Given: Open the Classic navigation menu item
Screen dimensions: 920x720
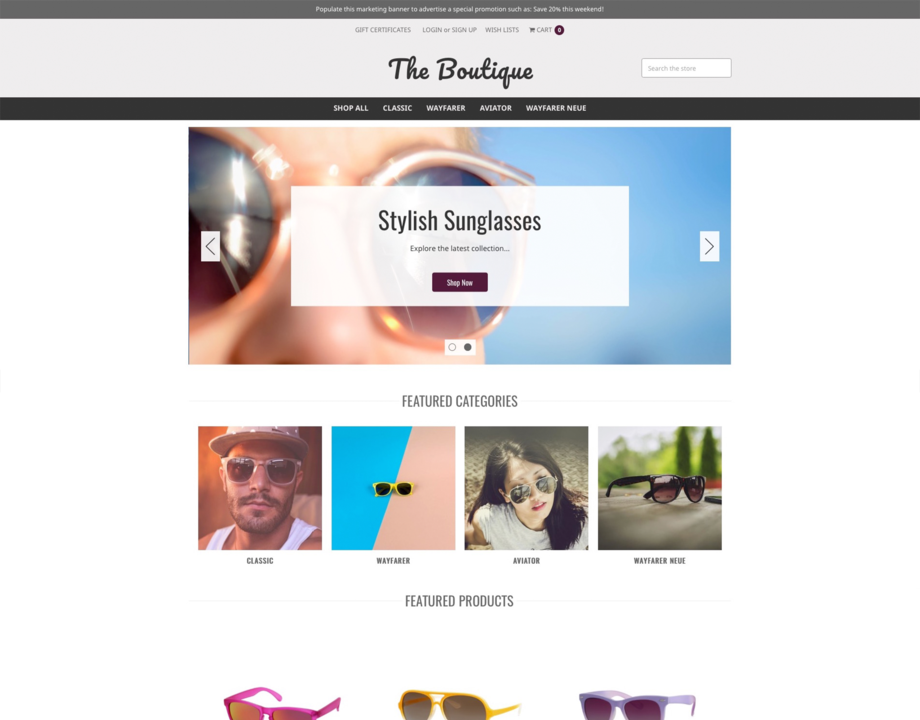Looking at the screenshot, I should click(397, 108).
